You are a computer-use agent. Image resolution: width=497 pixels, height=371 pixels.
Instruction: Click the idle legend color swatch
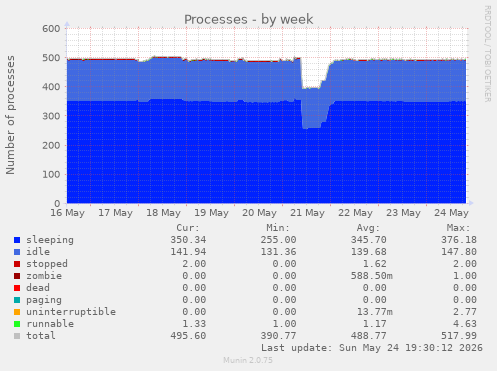click(x=17, y=252)
